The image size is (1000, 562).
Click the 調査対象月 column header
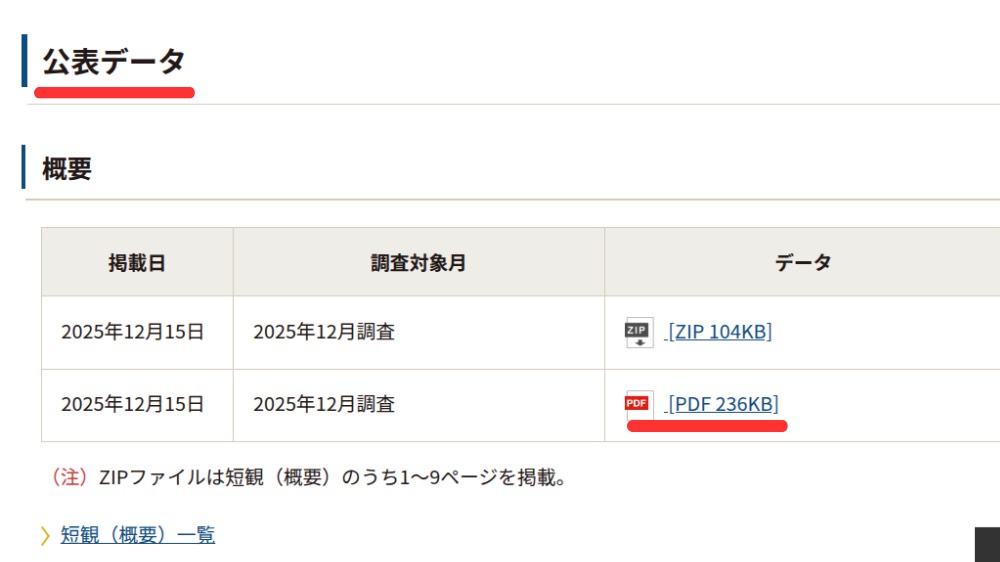(x=418, y=263)
